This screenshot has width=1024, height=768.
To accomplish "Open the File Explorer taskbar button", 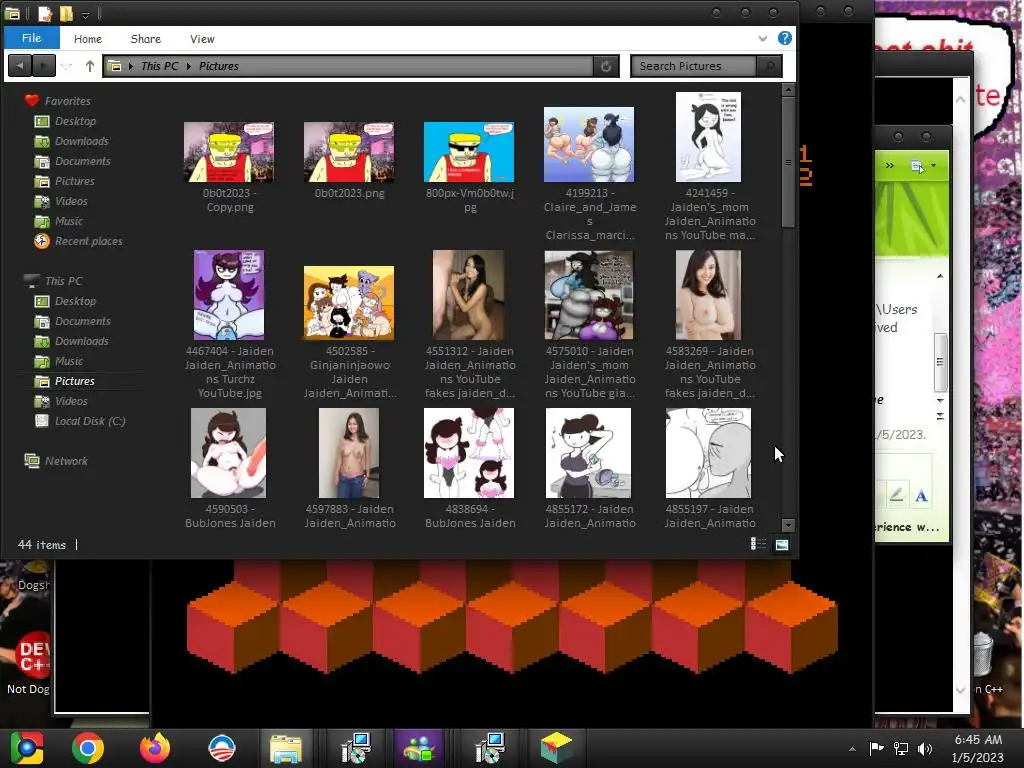I will (285, 748).
